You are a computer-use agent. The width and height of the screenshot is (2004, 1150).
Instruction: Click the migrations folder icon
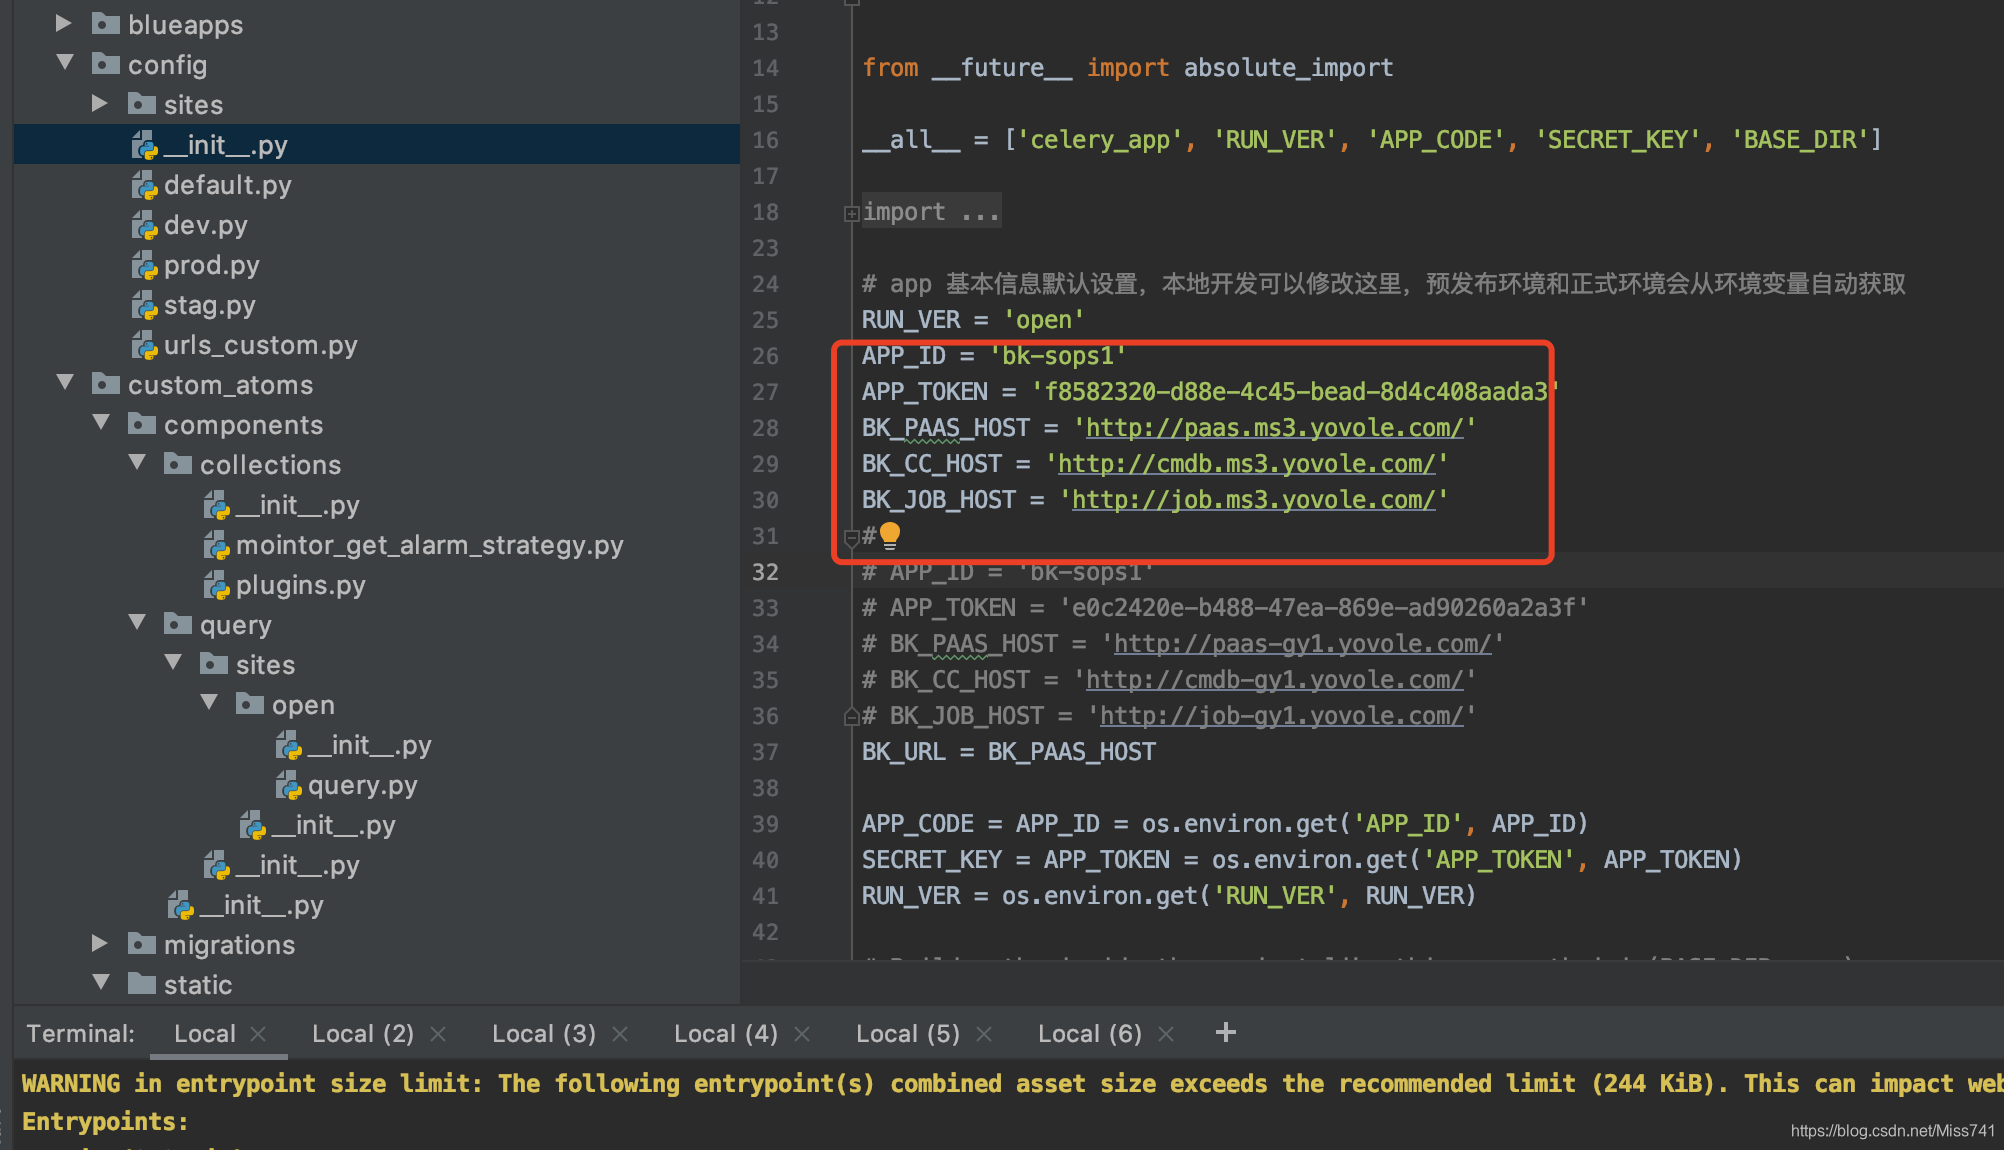click(142, 944)
